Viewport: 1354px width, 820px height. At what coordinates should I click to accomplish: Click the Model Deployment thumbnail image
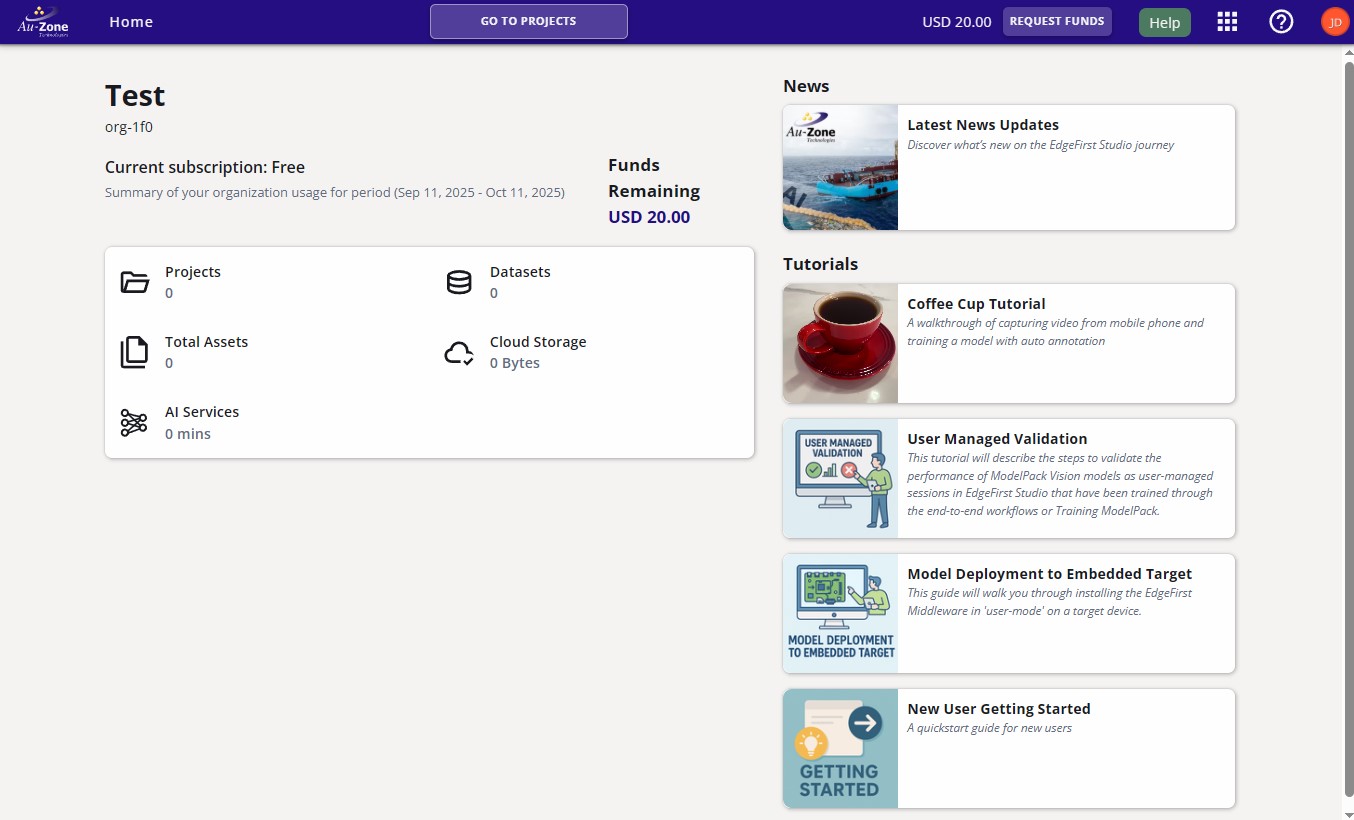[x=840, y=614]
